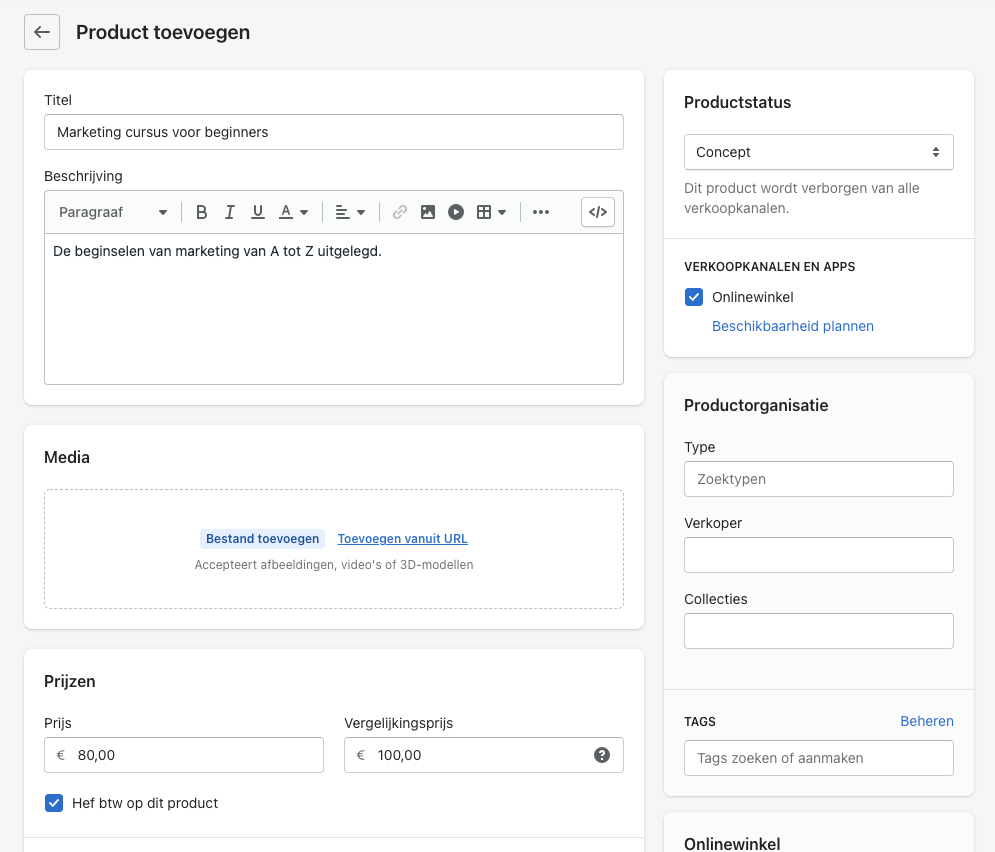
Task: Click the back arrow next to Product toevoegen
Action: point(42,32)
